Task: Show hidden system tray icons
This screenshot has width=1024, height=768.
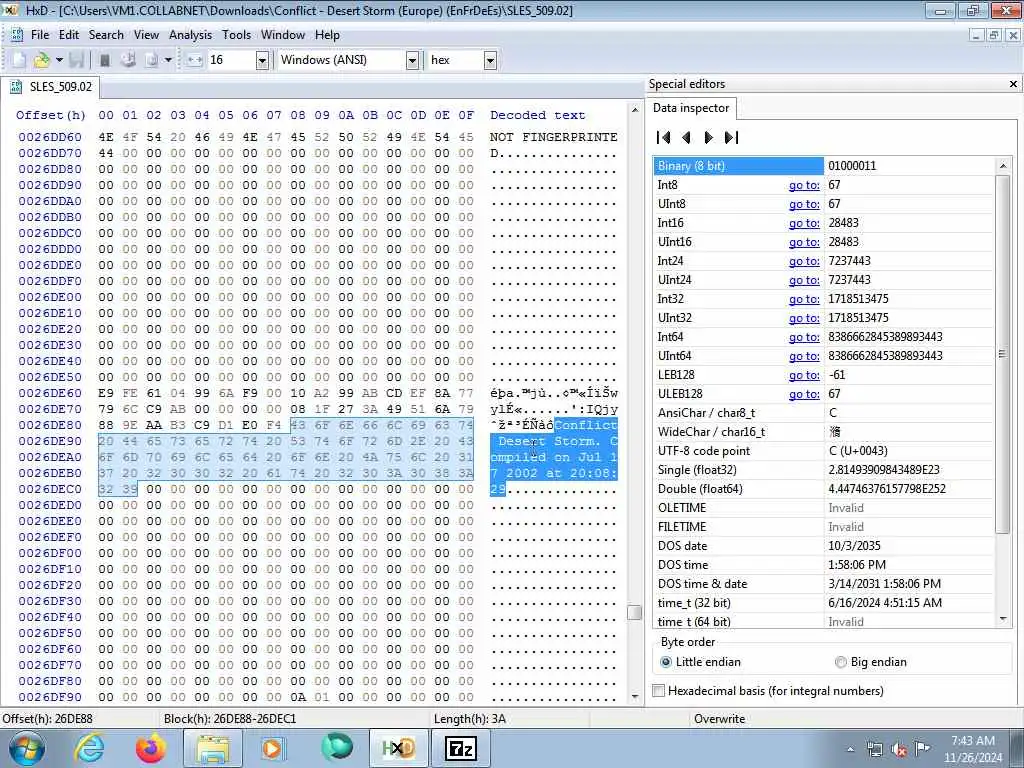Action: click(850, 750)
